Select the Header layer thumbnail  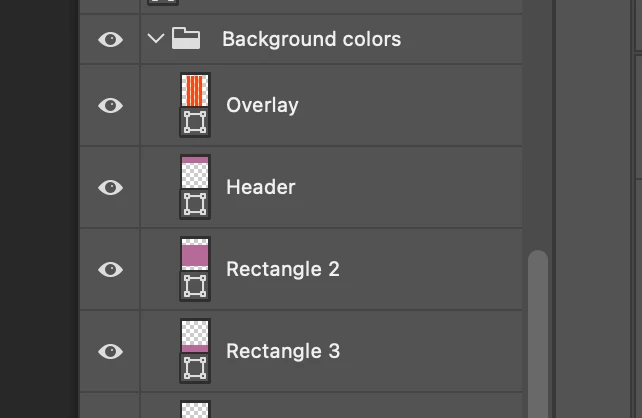click(195, 172)
